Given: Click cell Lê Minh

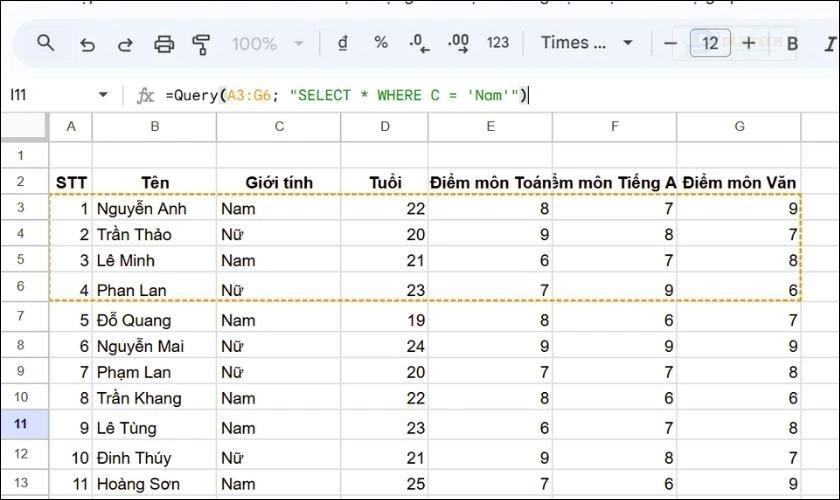Looking at the screenshot, I should pyautogui.click(x=154, y=260).
